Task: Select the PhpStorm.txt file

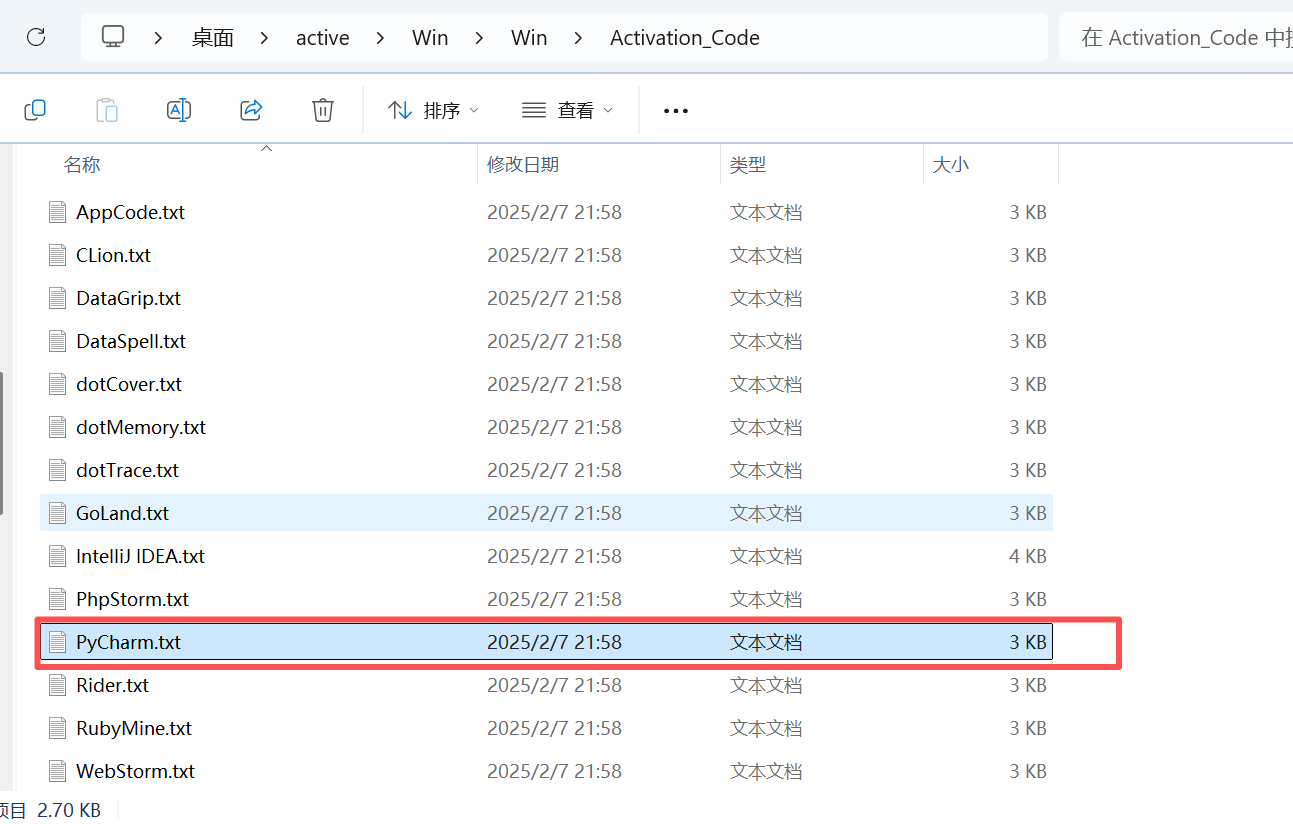Action: pyautogui.click(x=546, y=599)
